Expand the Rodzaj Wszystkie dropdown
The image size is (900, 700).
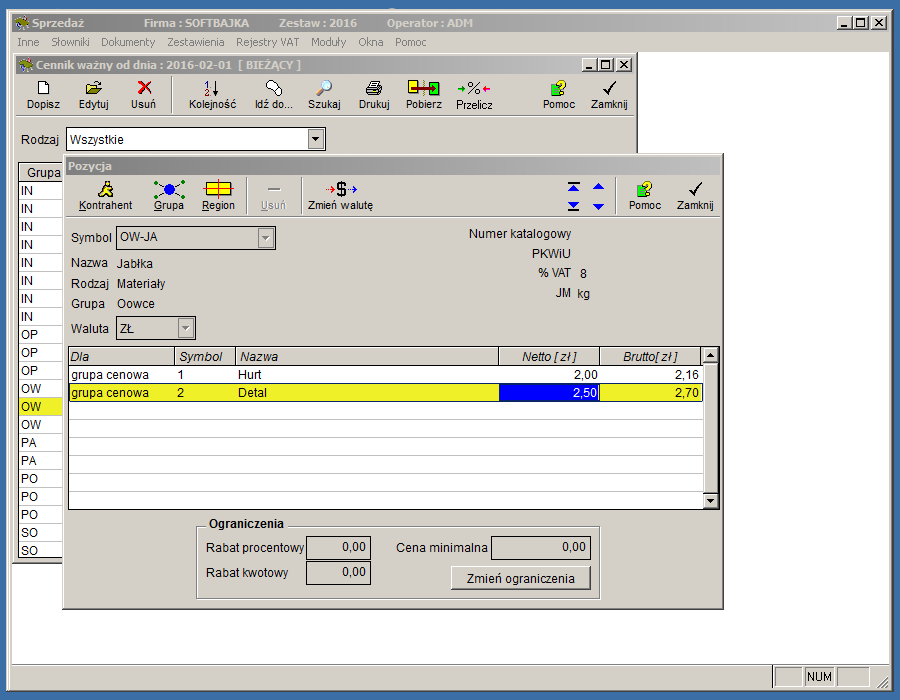(x=316, y=139)
